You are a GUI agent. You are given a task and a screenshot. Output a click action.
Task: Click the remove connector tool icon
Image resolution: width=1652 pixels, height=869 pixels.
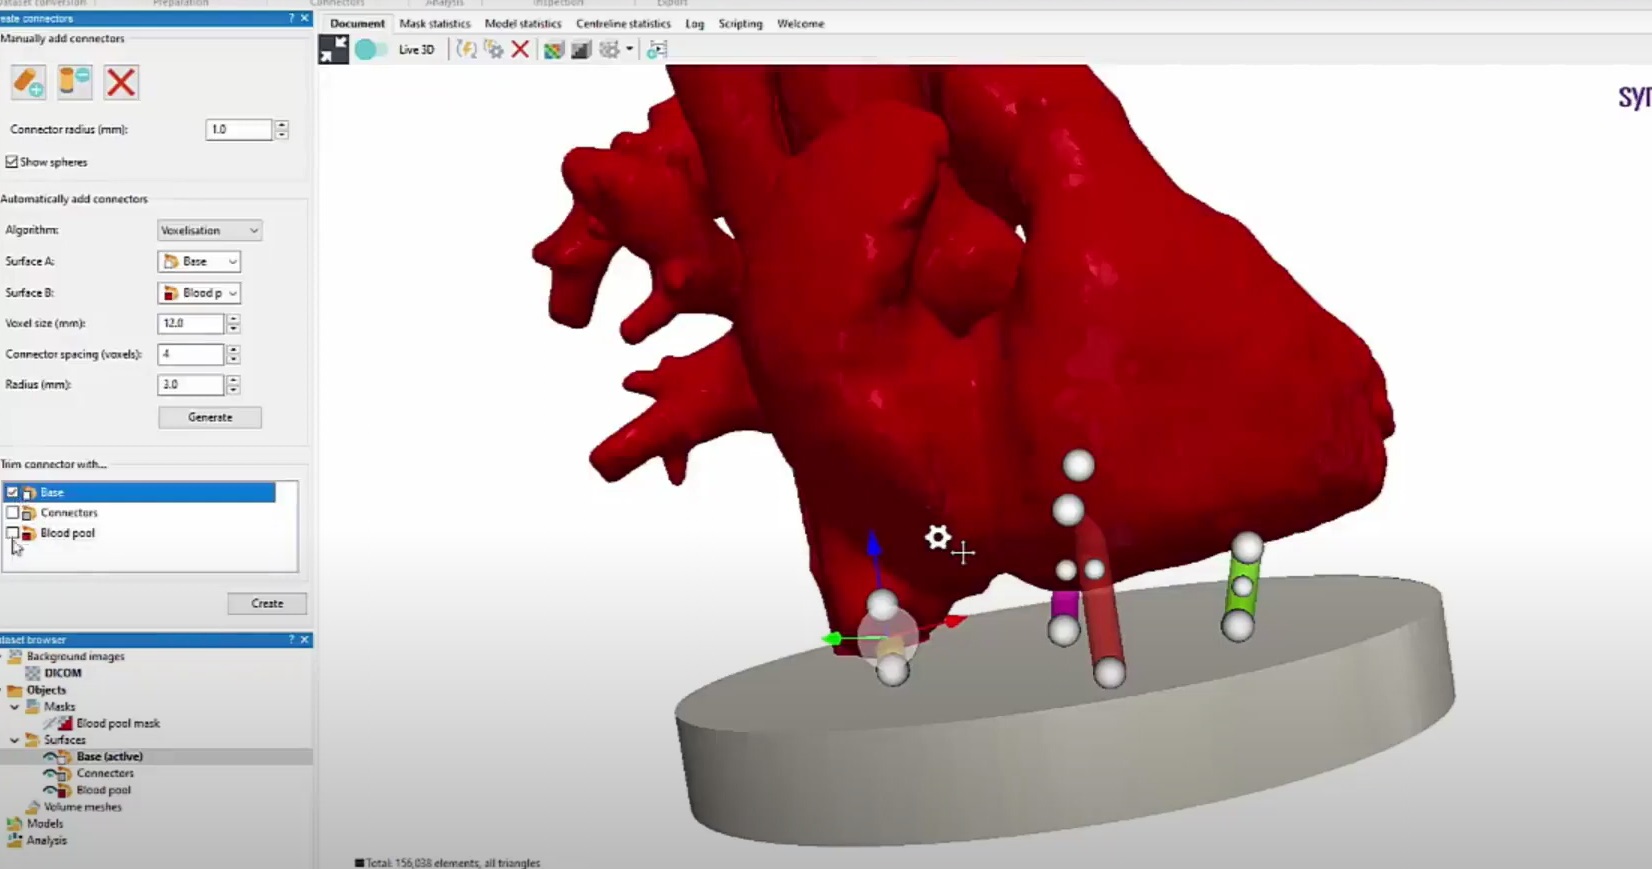[x=74, y=82]
